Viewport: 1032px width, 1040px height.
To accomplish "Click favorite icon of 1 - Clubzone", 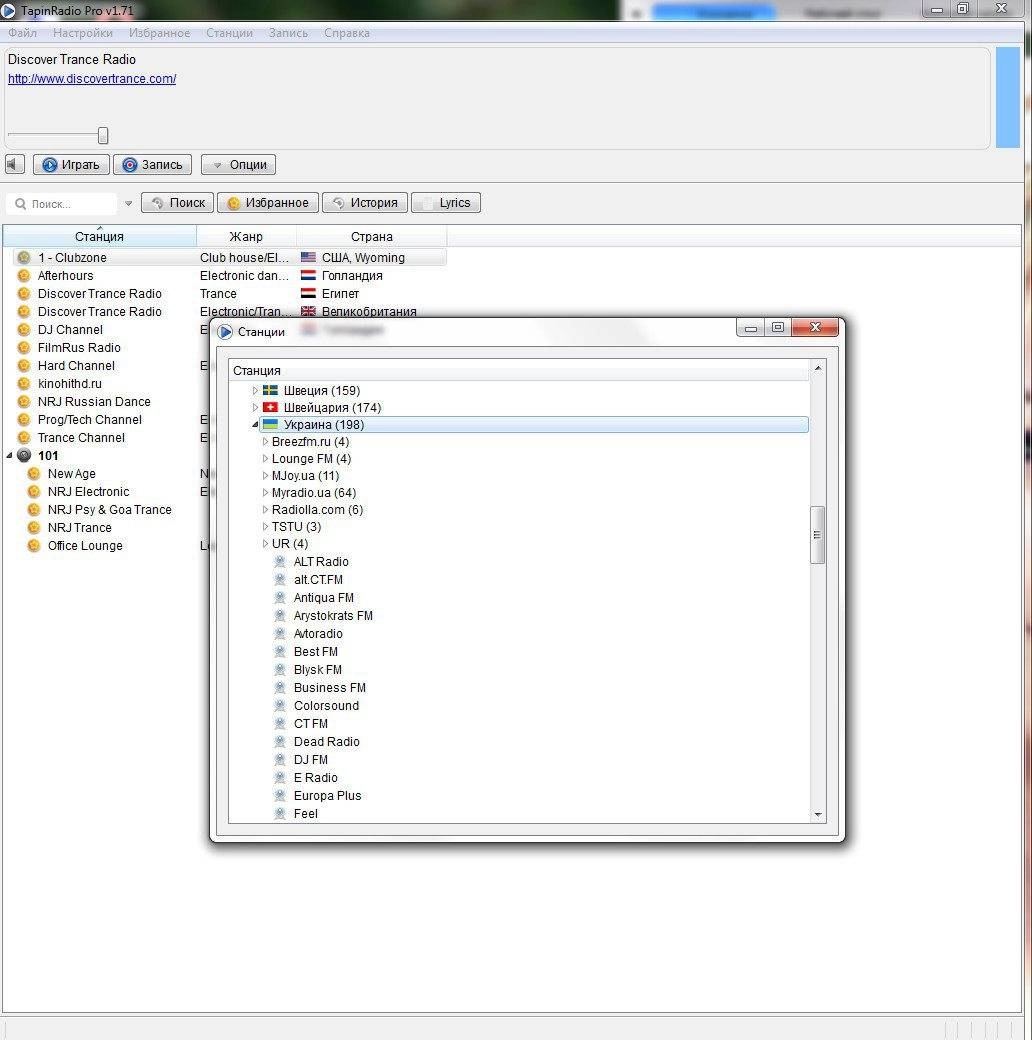I will pyautogui.click(x=24, y=257).
